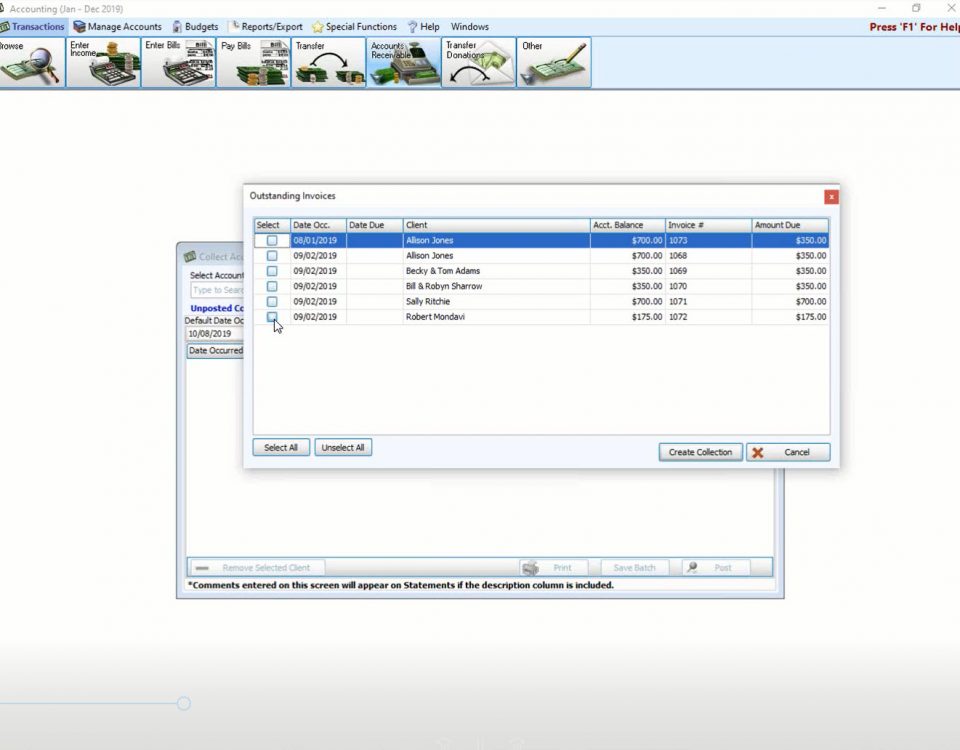Open the Enter Income toolbar icon
The width and height of the screenshot is (960, 750).
pyautogui.click(x=104, y=63)
